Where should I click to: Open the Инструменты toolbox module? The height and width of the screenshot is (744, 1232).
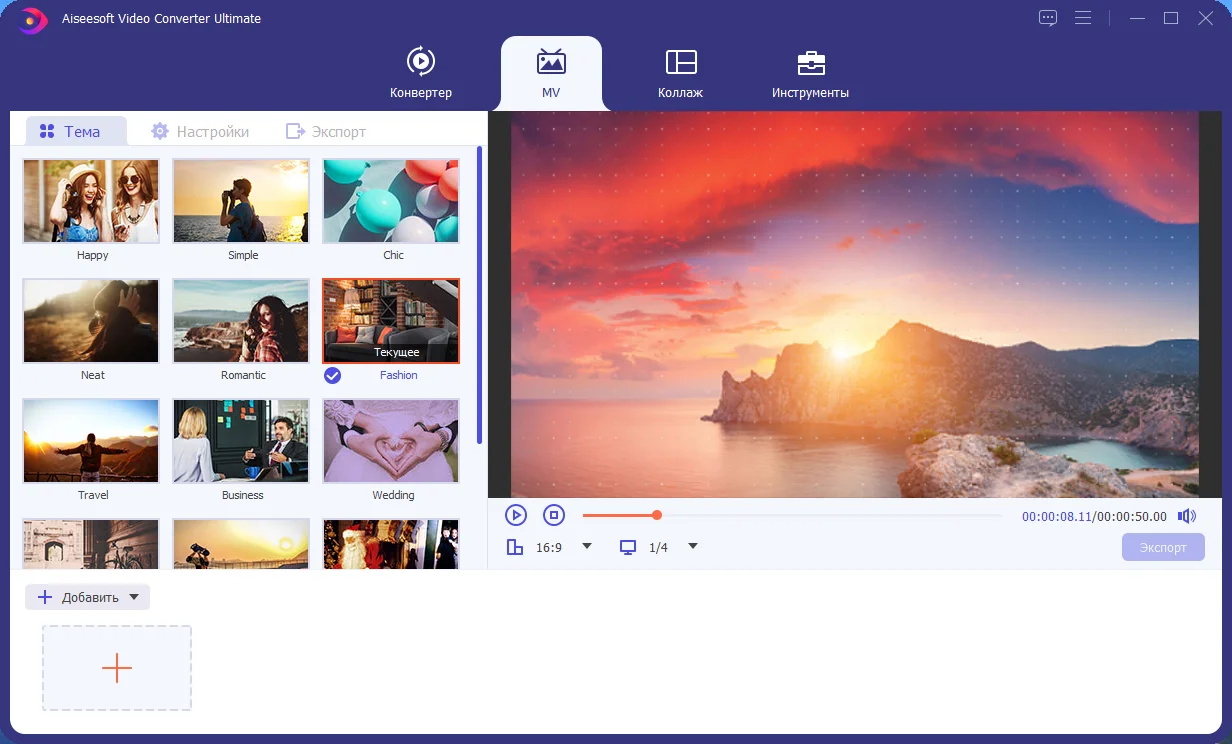[810, 72]
